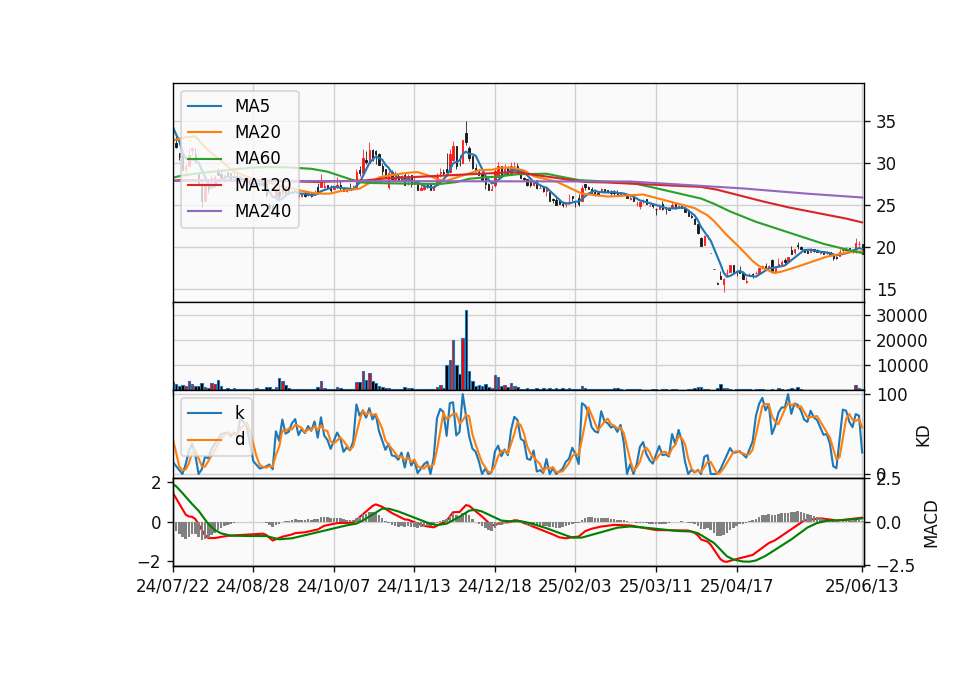The image size is (960, 690).
Task: Click the MACD left axis value 2
Action: (157, 483)
